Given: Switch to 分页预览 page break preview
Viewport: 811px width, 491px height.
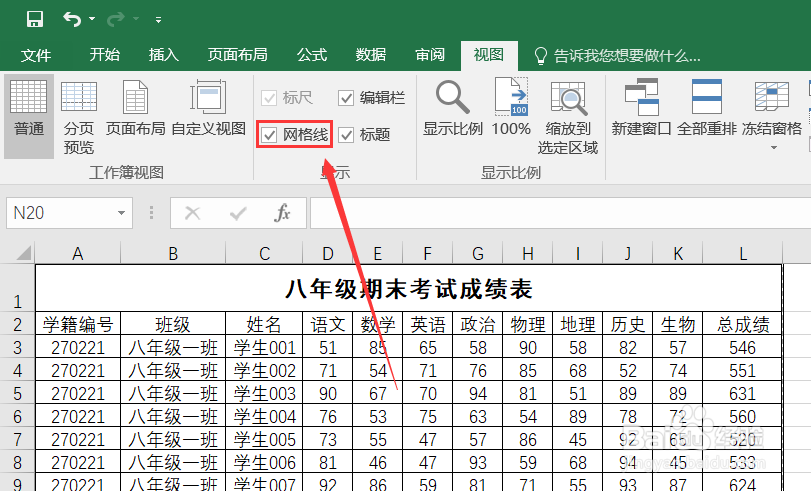Looking at the screenshot, I should (x=79, y=116).
